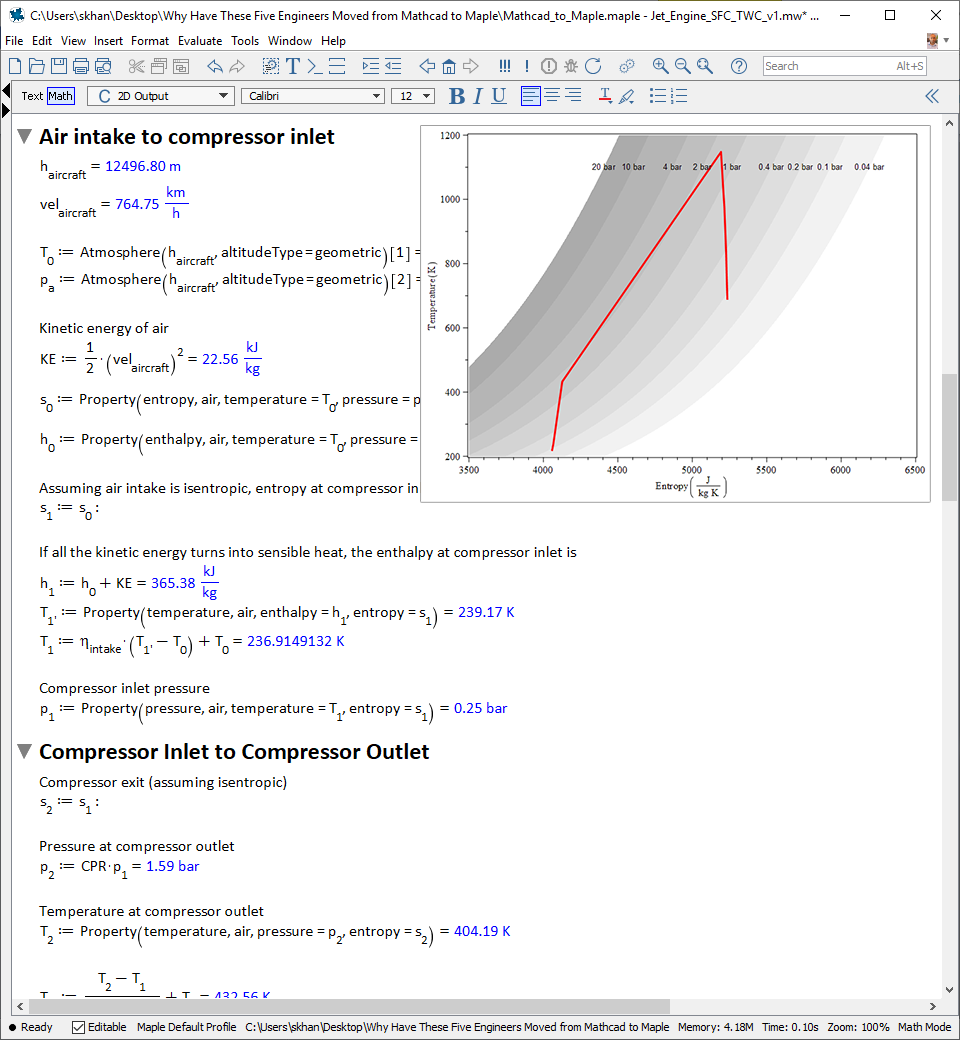
Task: Open the Help question mark icon
Action: pyautogui.click(x=739, y=66)
